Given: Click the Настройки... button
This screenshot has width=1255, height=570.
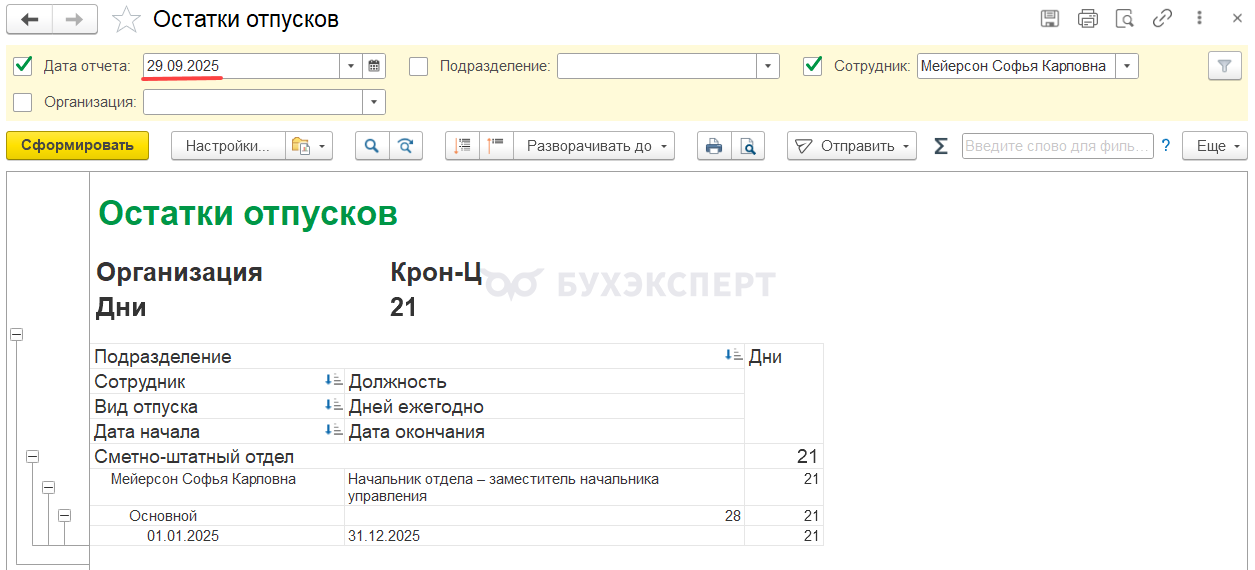Looking at the screenshot, I should (228, 146).
